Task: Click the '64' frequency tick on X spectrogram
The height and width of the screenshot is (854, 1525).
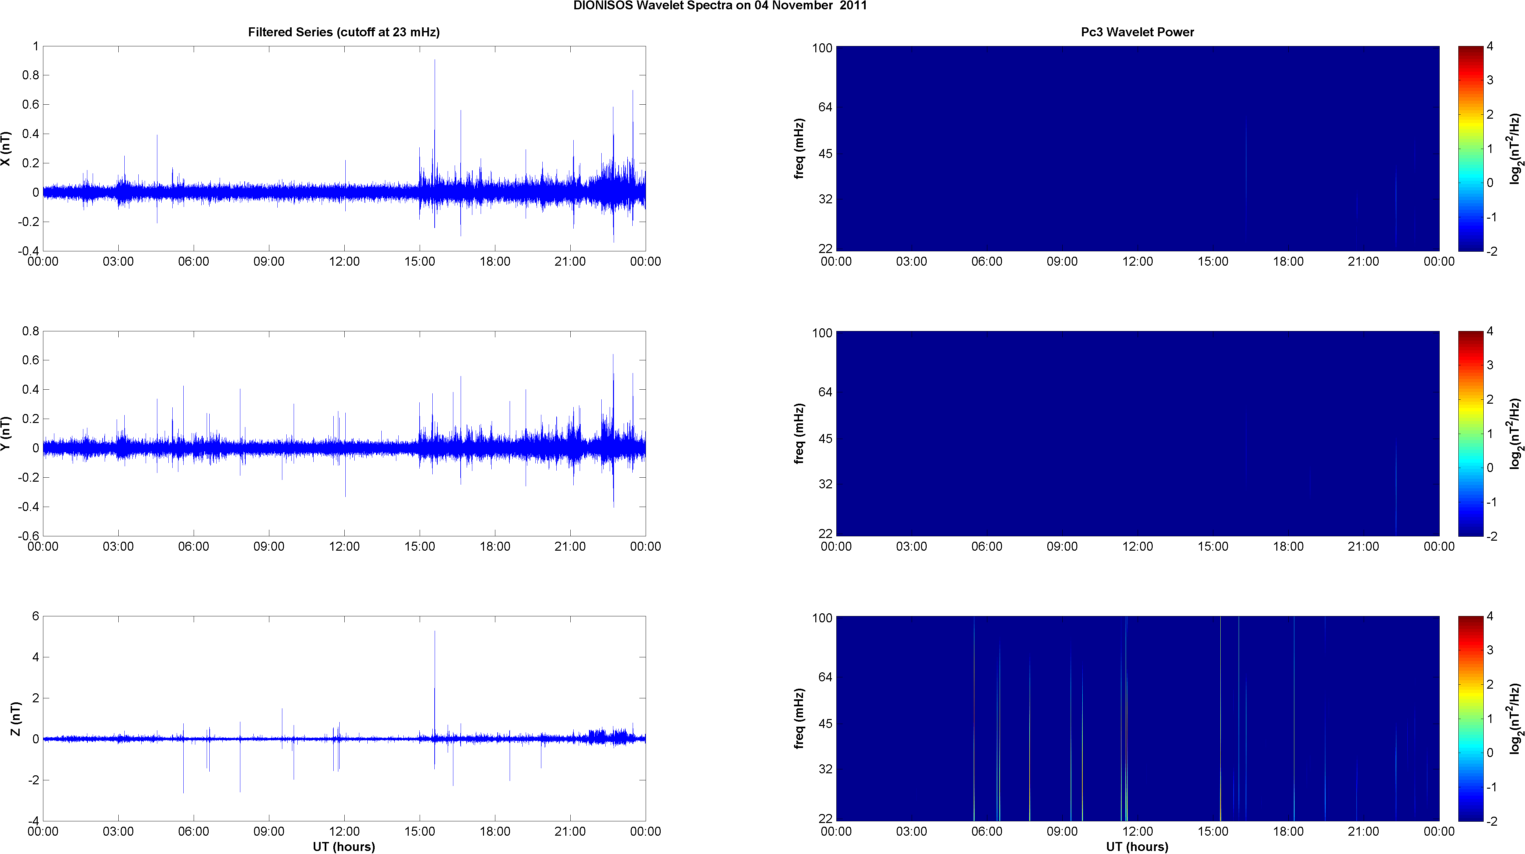Action: (x=825, y=107)
